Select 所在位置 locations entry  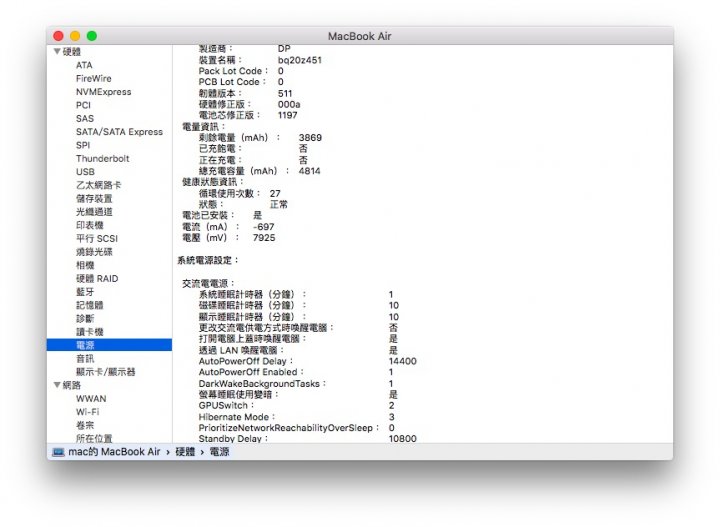(x=94, y=438)
